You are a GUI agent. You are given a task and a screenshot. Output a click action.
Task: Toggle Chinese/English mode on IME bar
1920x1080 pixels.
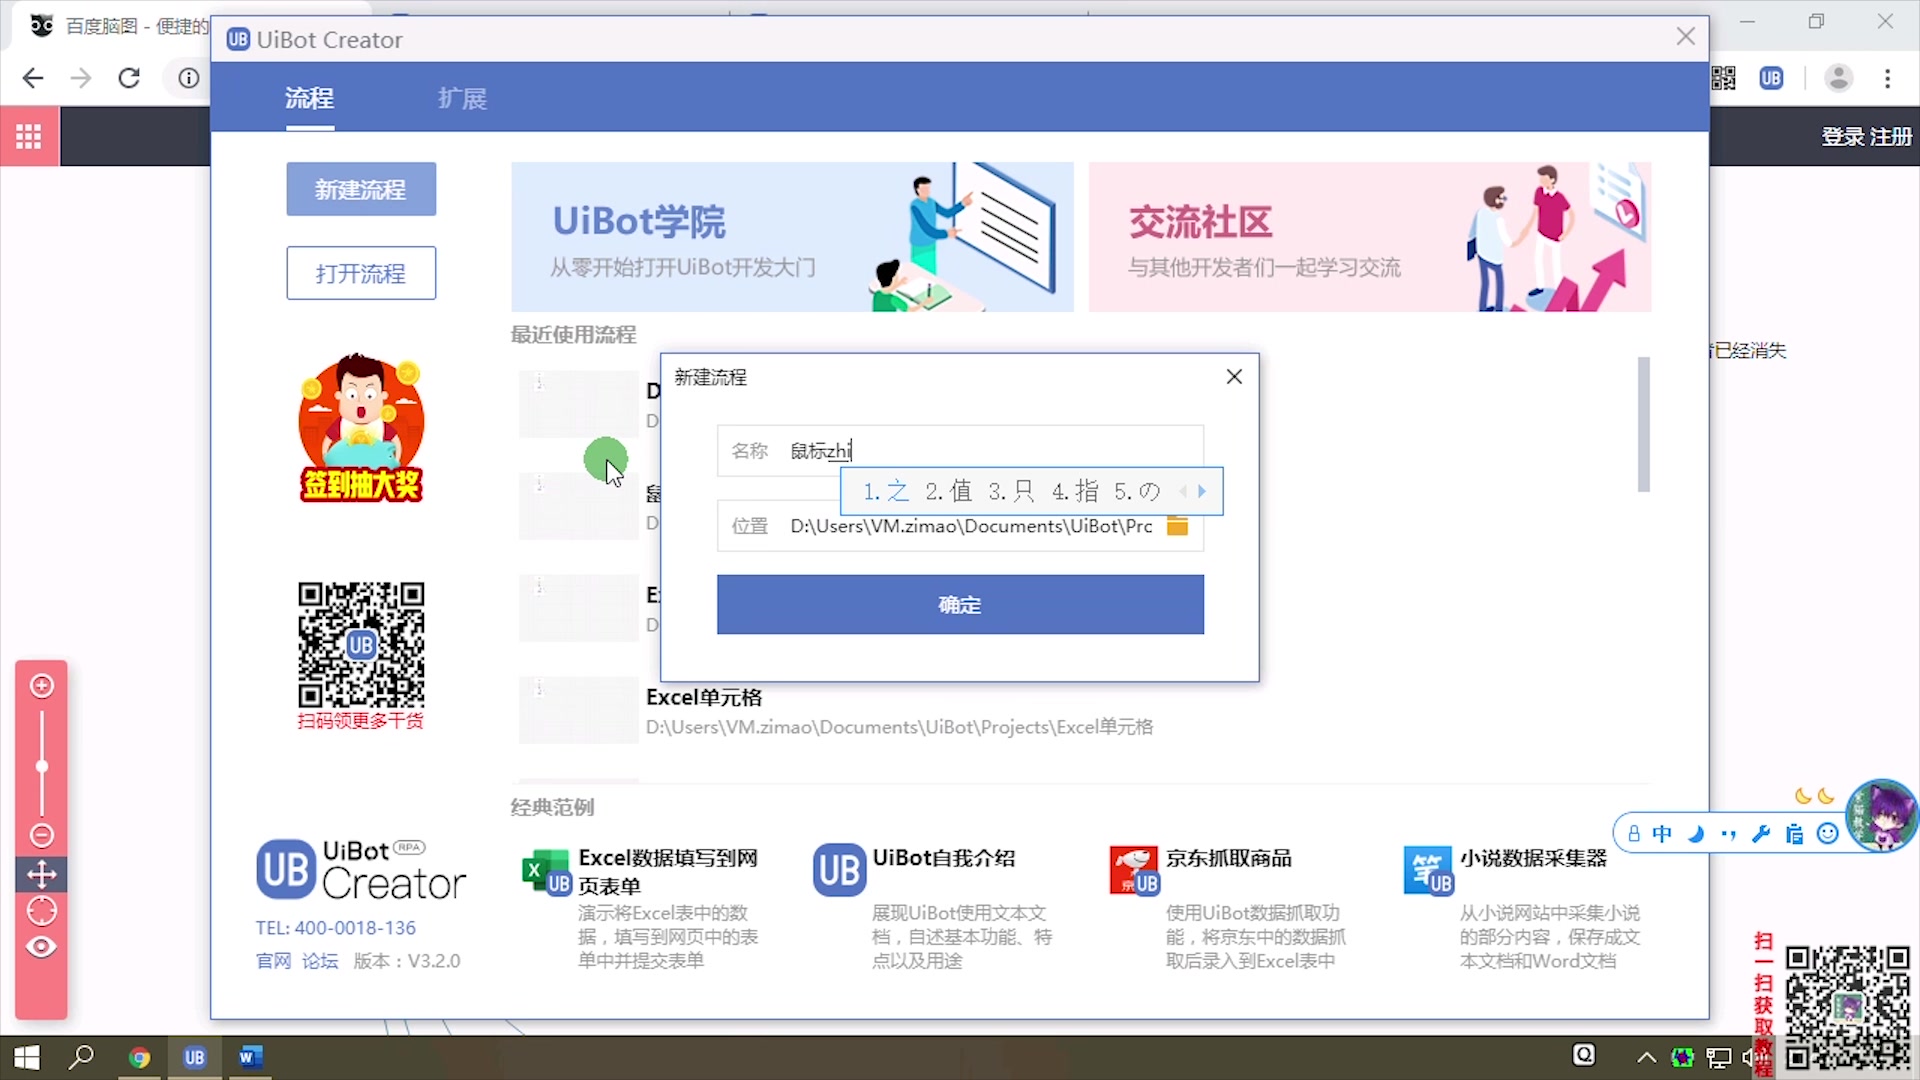pyautogui.click(x=1662, y=834)
